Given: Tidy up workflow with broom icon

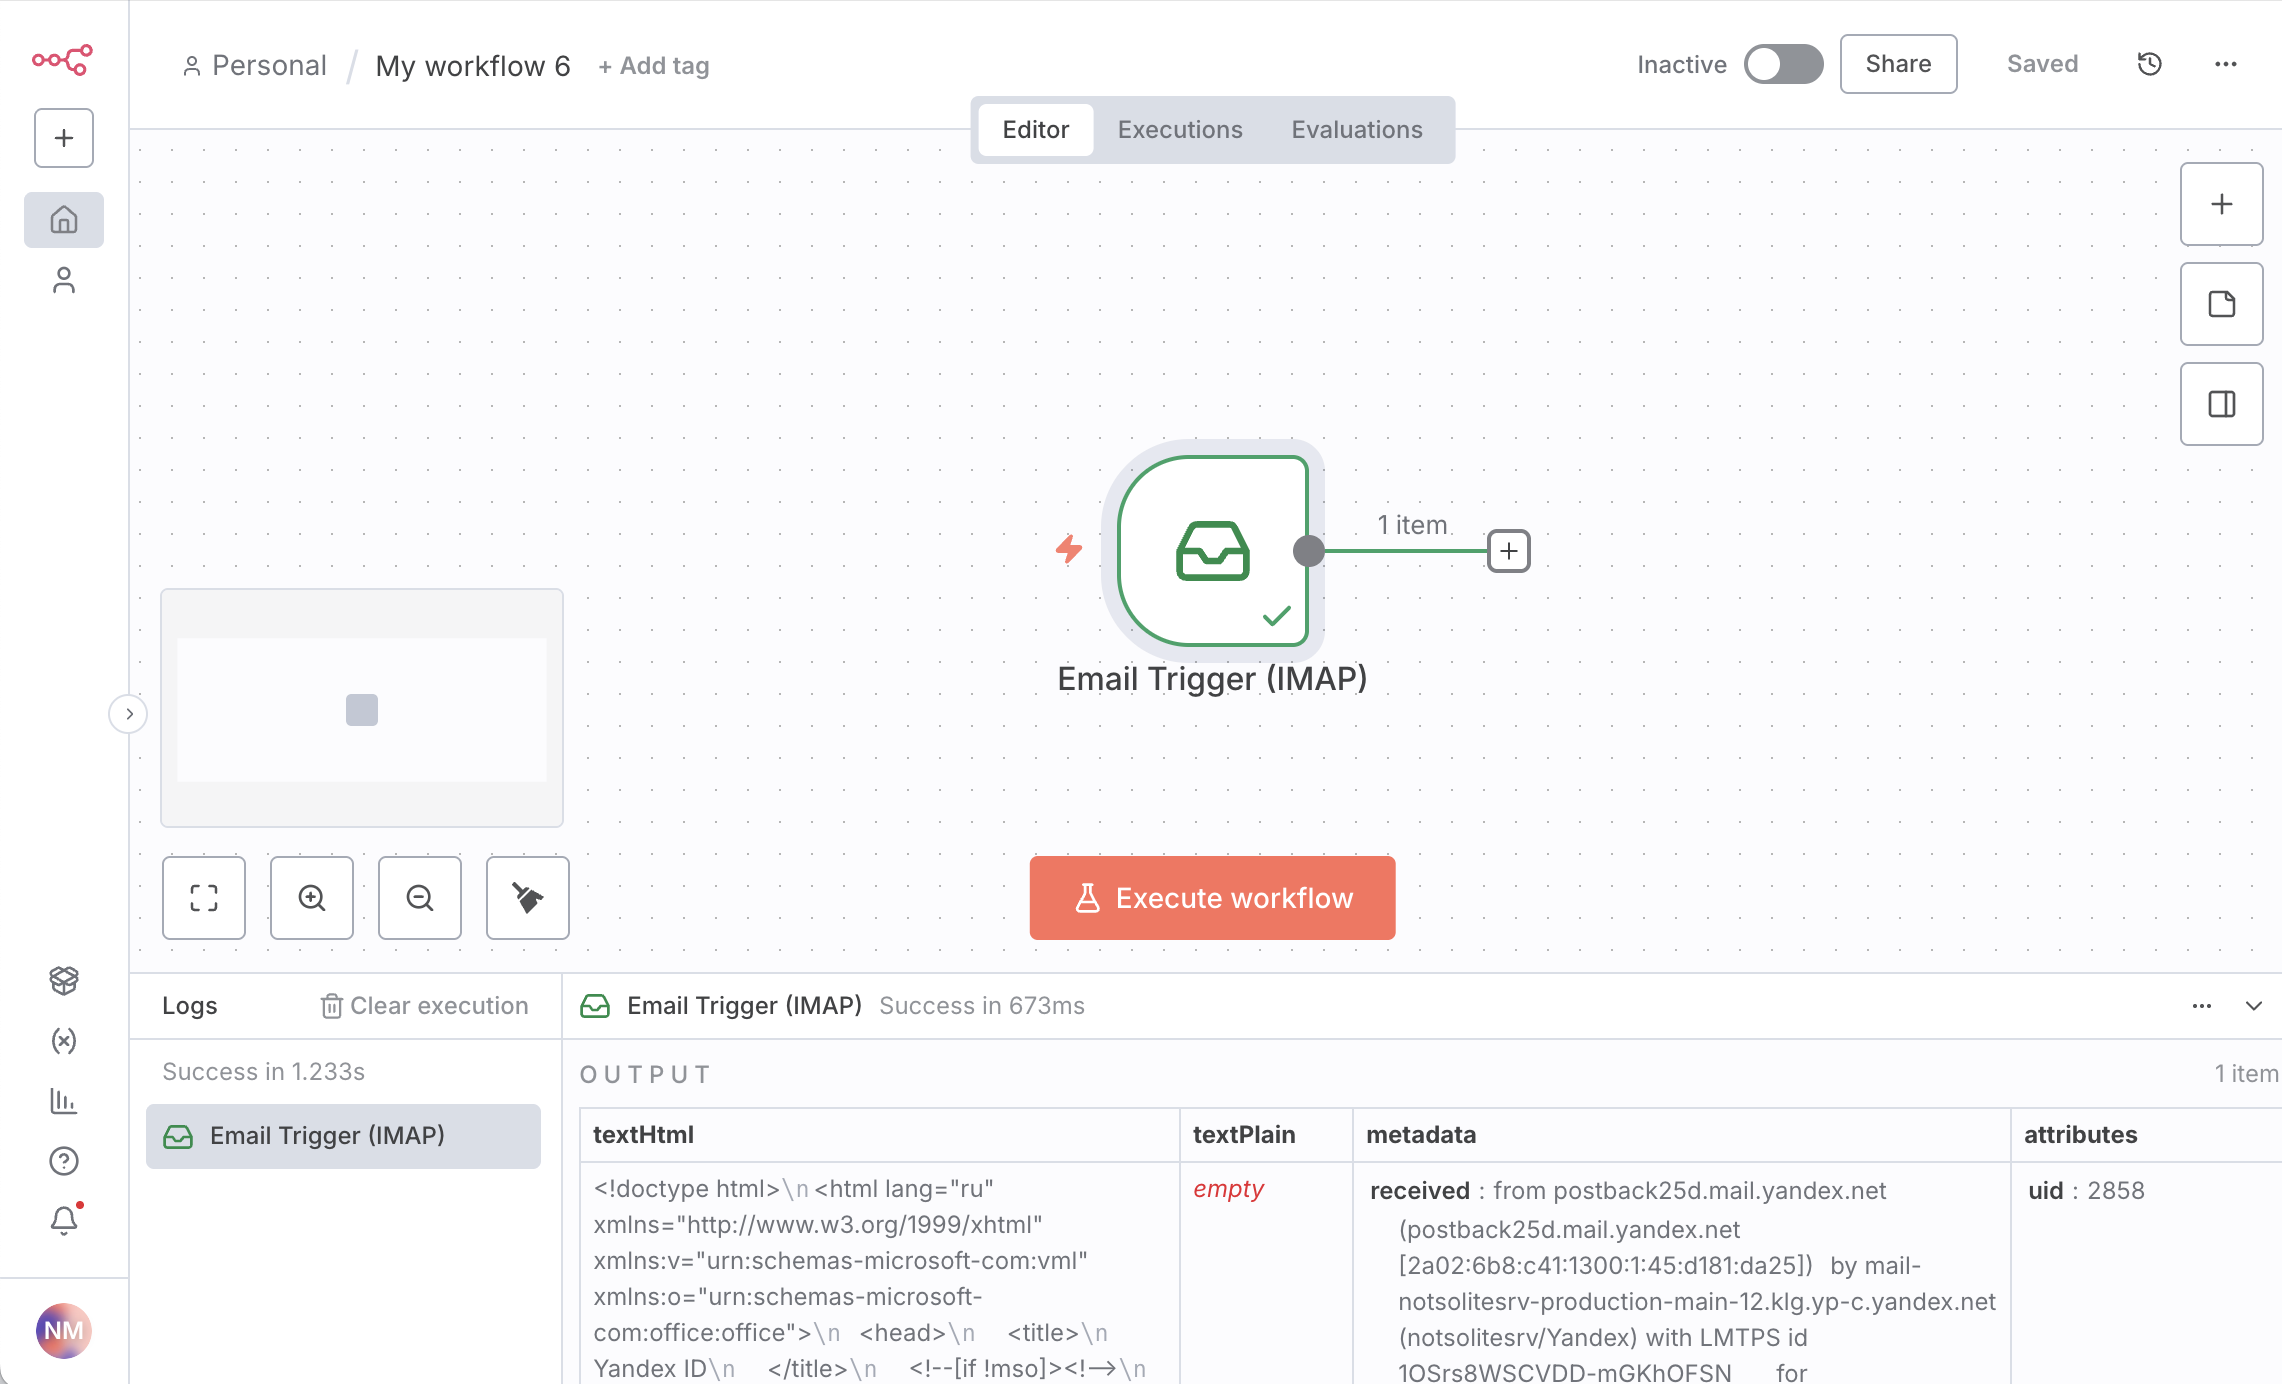Looking at the screenshot, I should 528,898.
